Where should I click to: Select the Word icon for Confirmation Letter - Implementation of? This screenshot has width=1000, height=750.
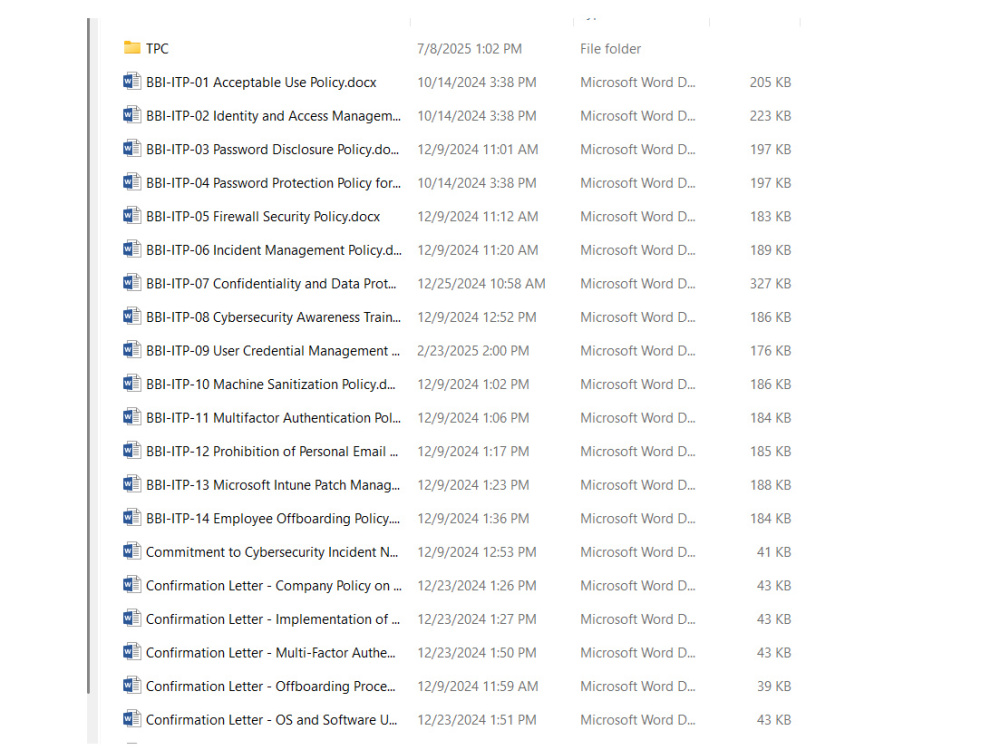coord(132,619)
